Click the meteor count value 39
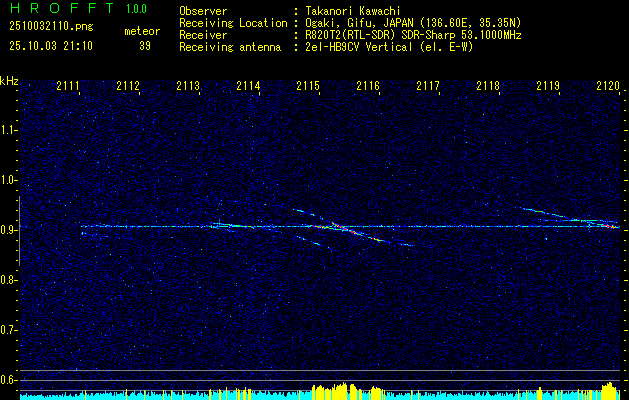Image resolution: width=629 pixels, height=400 pixels. 145,46
